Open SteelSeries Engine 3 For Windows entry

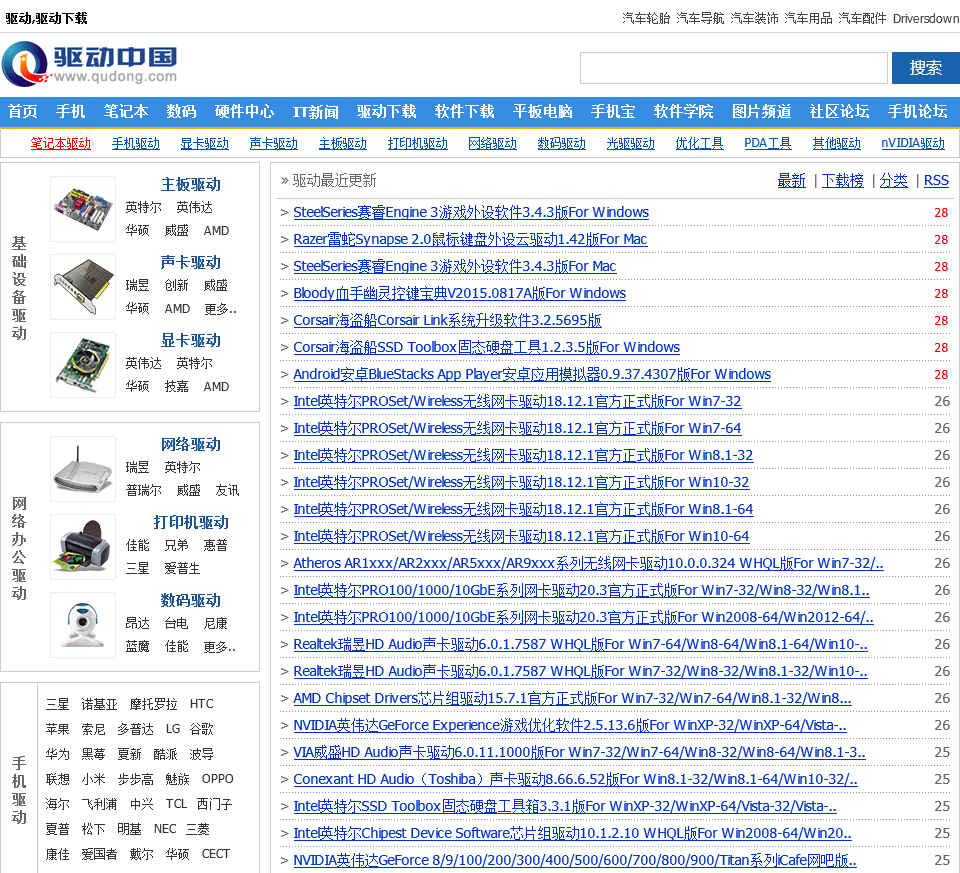471,212
